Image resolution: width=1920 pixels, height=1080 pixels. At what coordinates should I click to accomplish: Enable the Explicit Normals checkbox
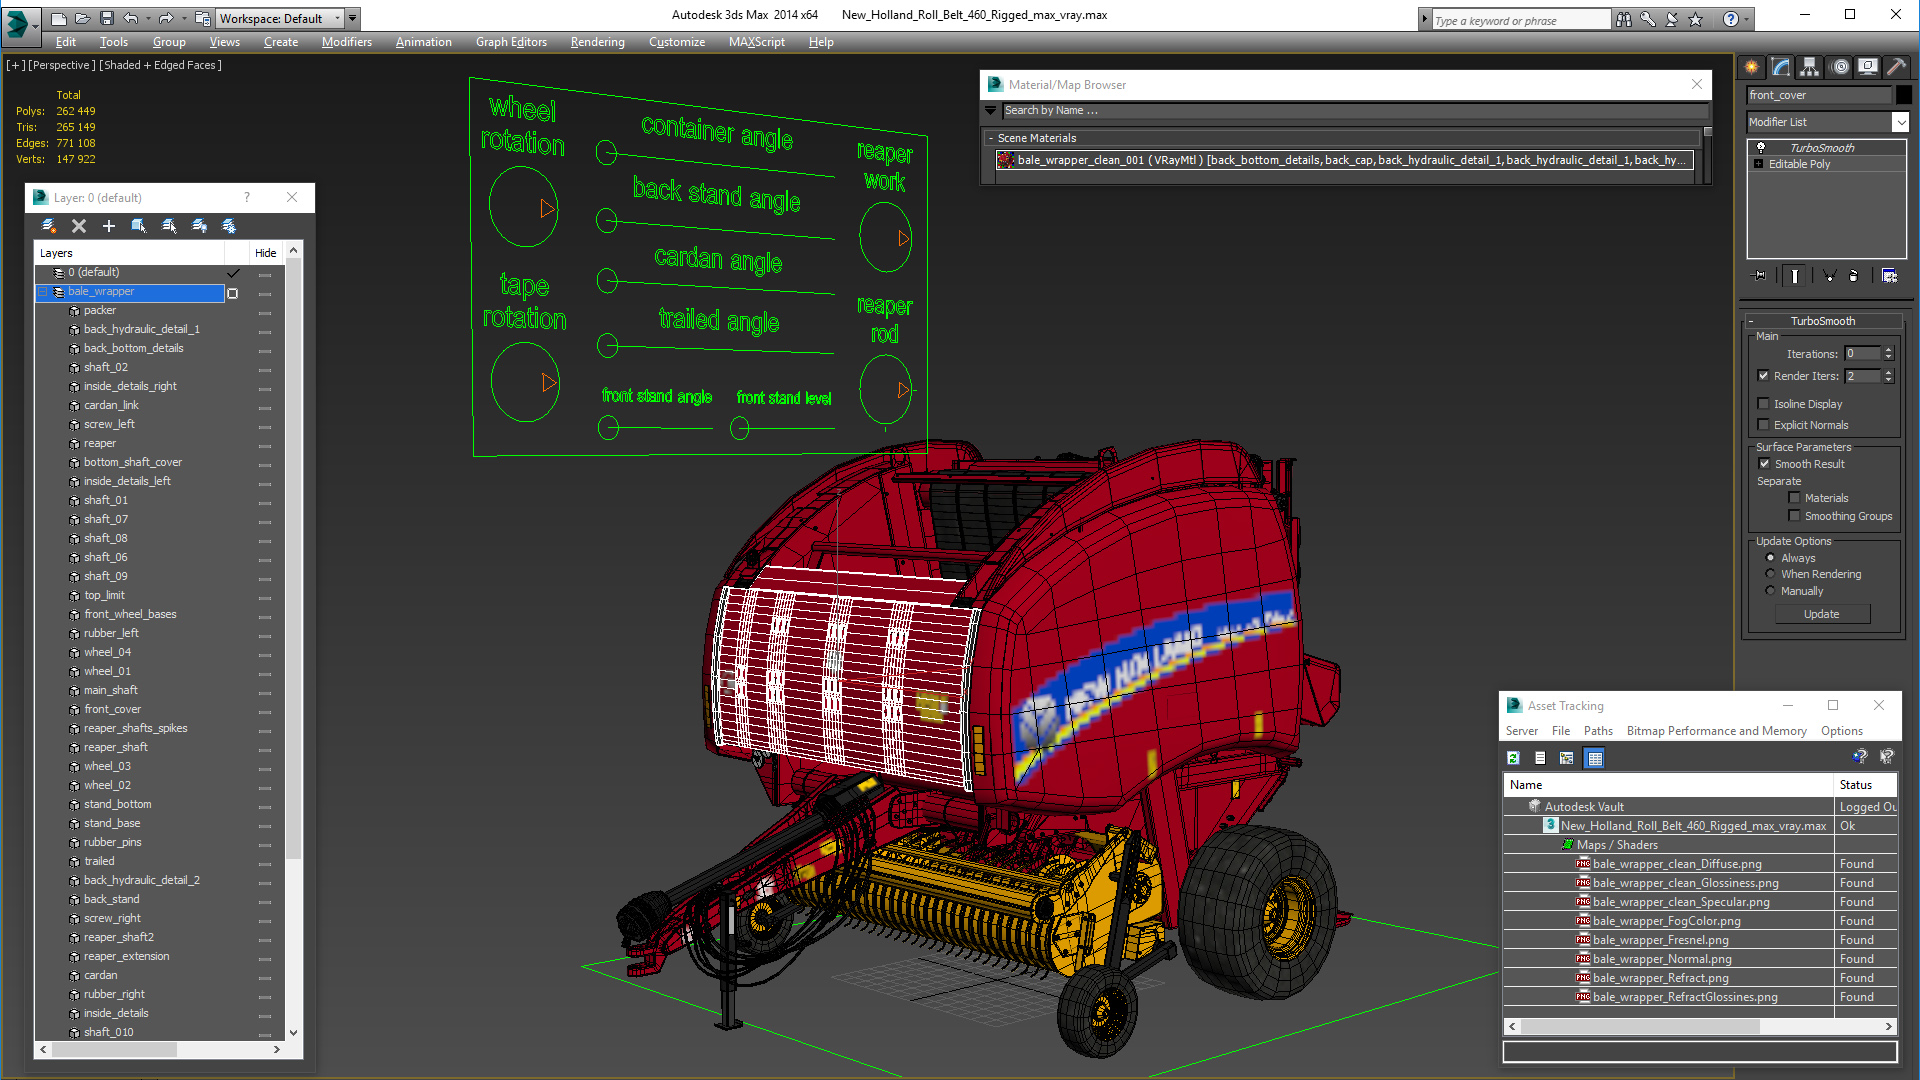pos(1764,425)
